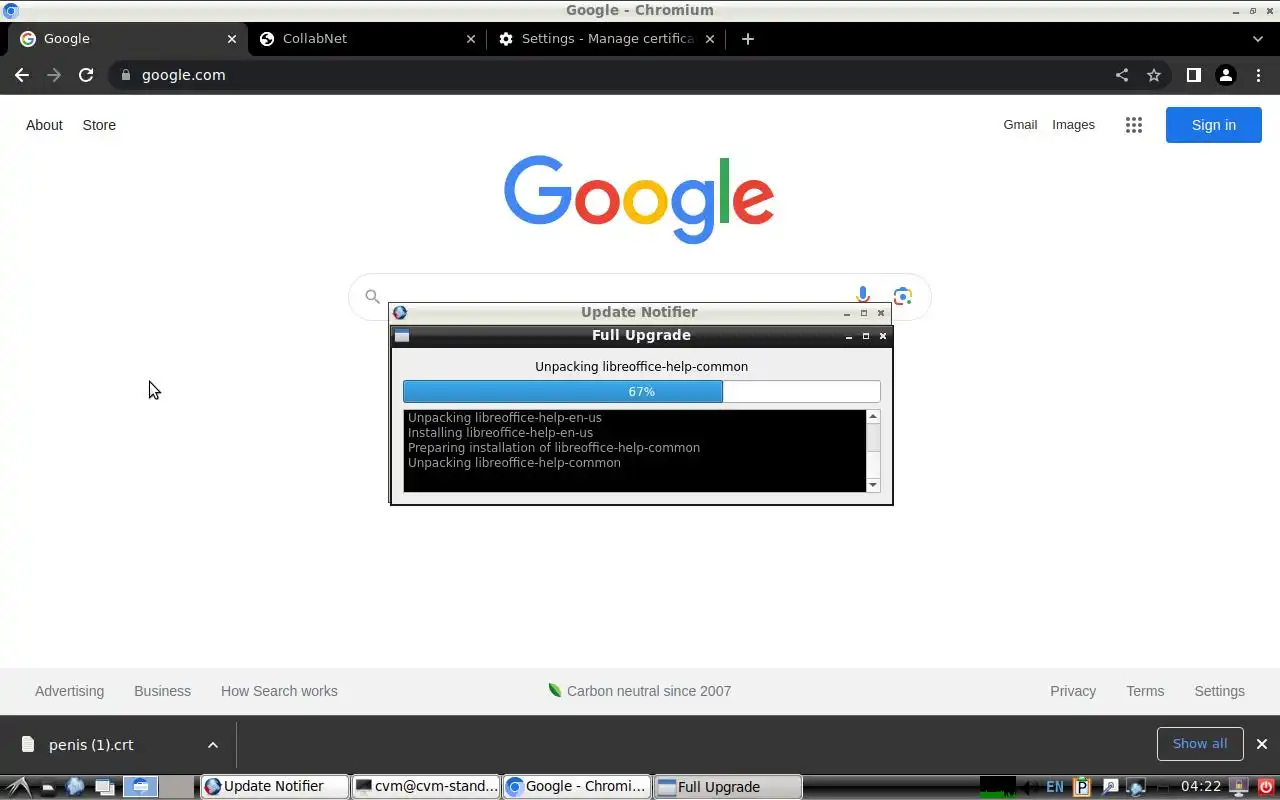Open the Advertising footer link
This screenshot has height=800, width=1280.
point(69,691)
